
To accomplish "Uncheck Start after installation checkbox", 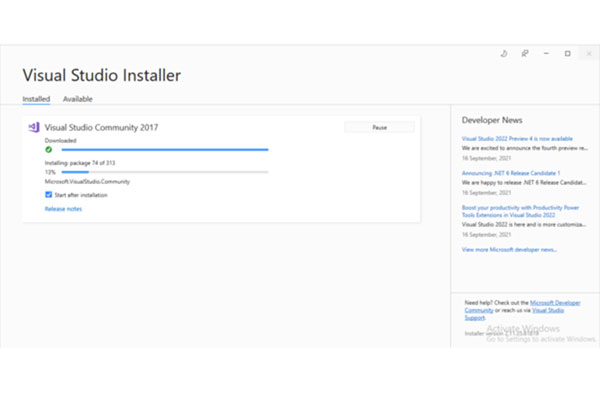I will click(49, 195).
